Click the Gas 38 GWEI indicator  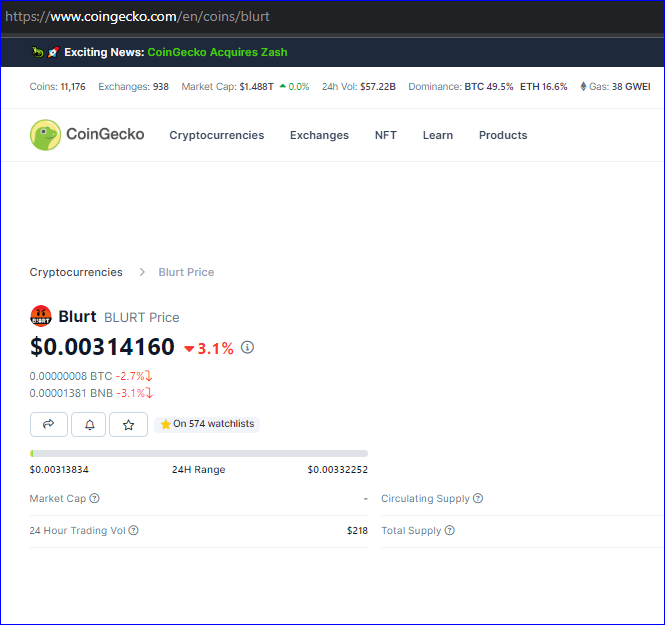[615, 86]
